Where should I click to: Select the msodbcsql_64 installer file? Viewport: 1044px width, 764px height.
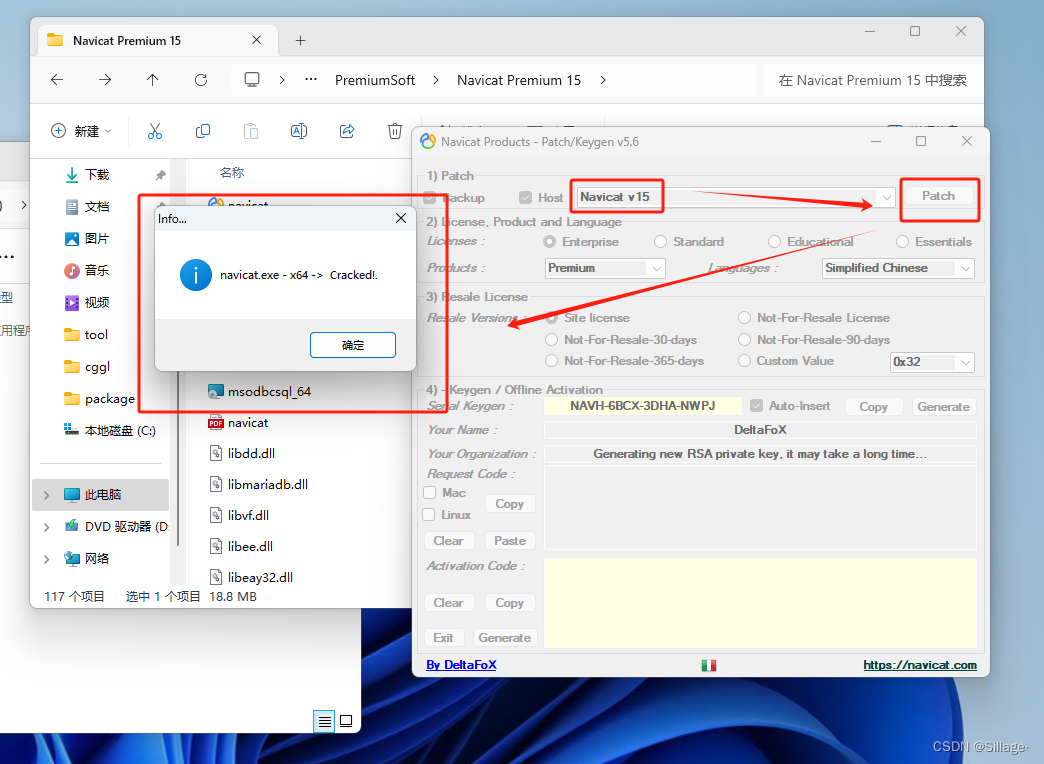click(x=260, y=392)
